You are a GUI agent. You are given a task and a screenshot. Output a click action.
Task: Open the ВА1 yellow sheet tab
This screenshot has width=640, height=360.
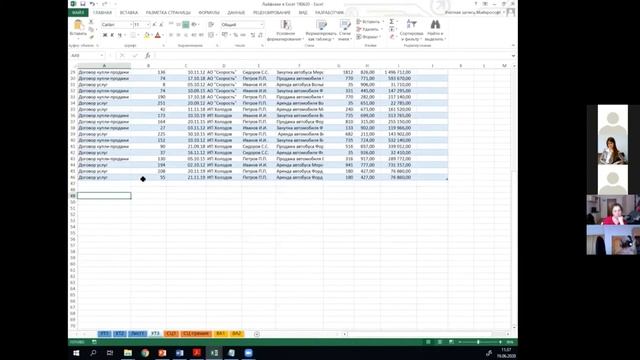(220, 334)
